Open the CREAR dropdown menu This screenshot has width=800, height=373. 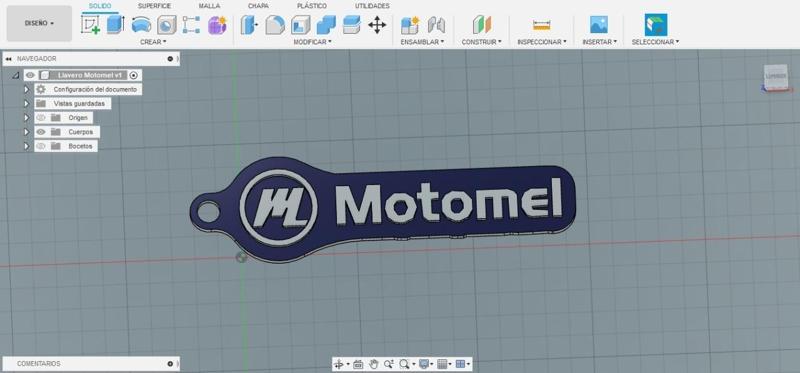coord(153,42)
